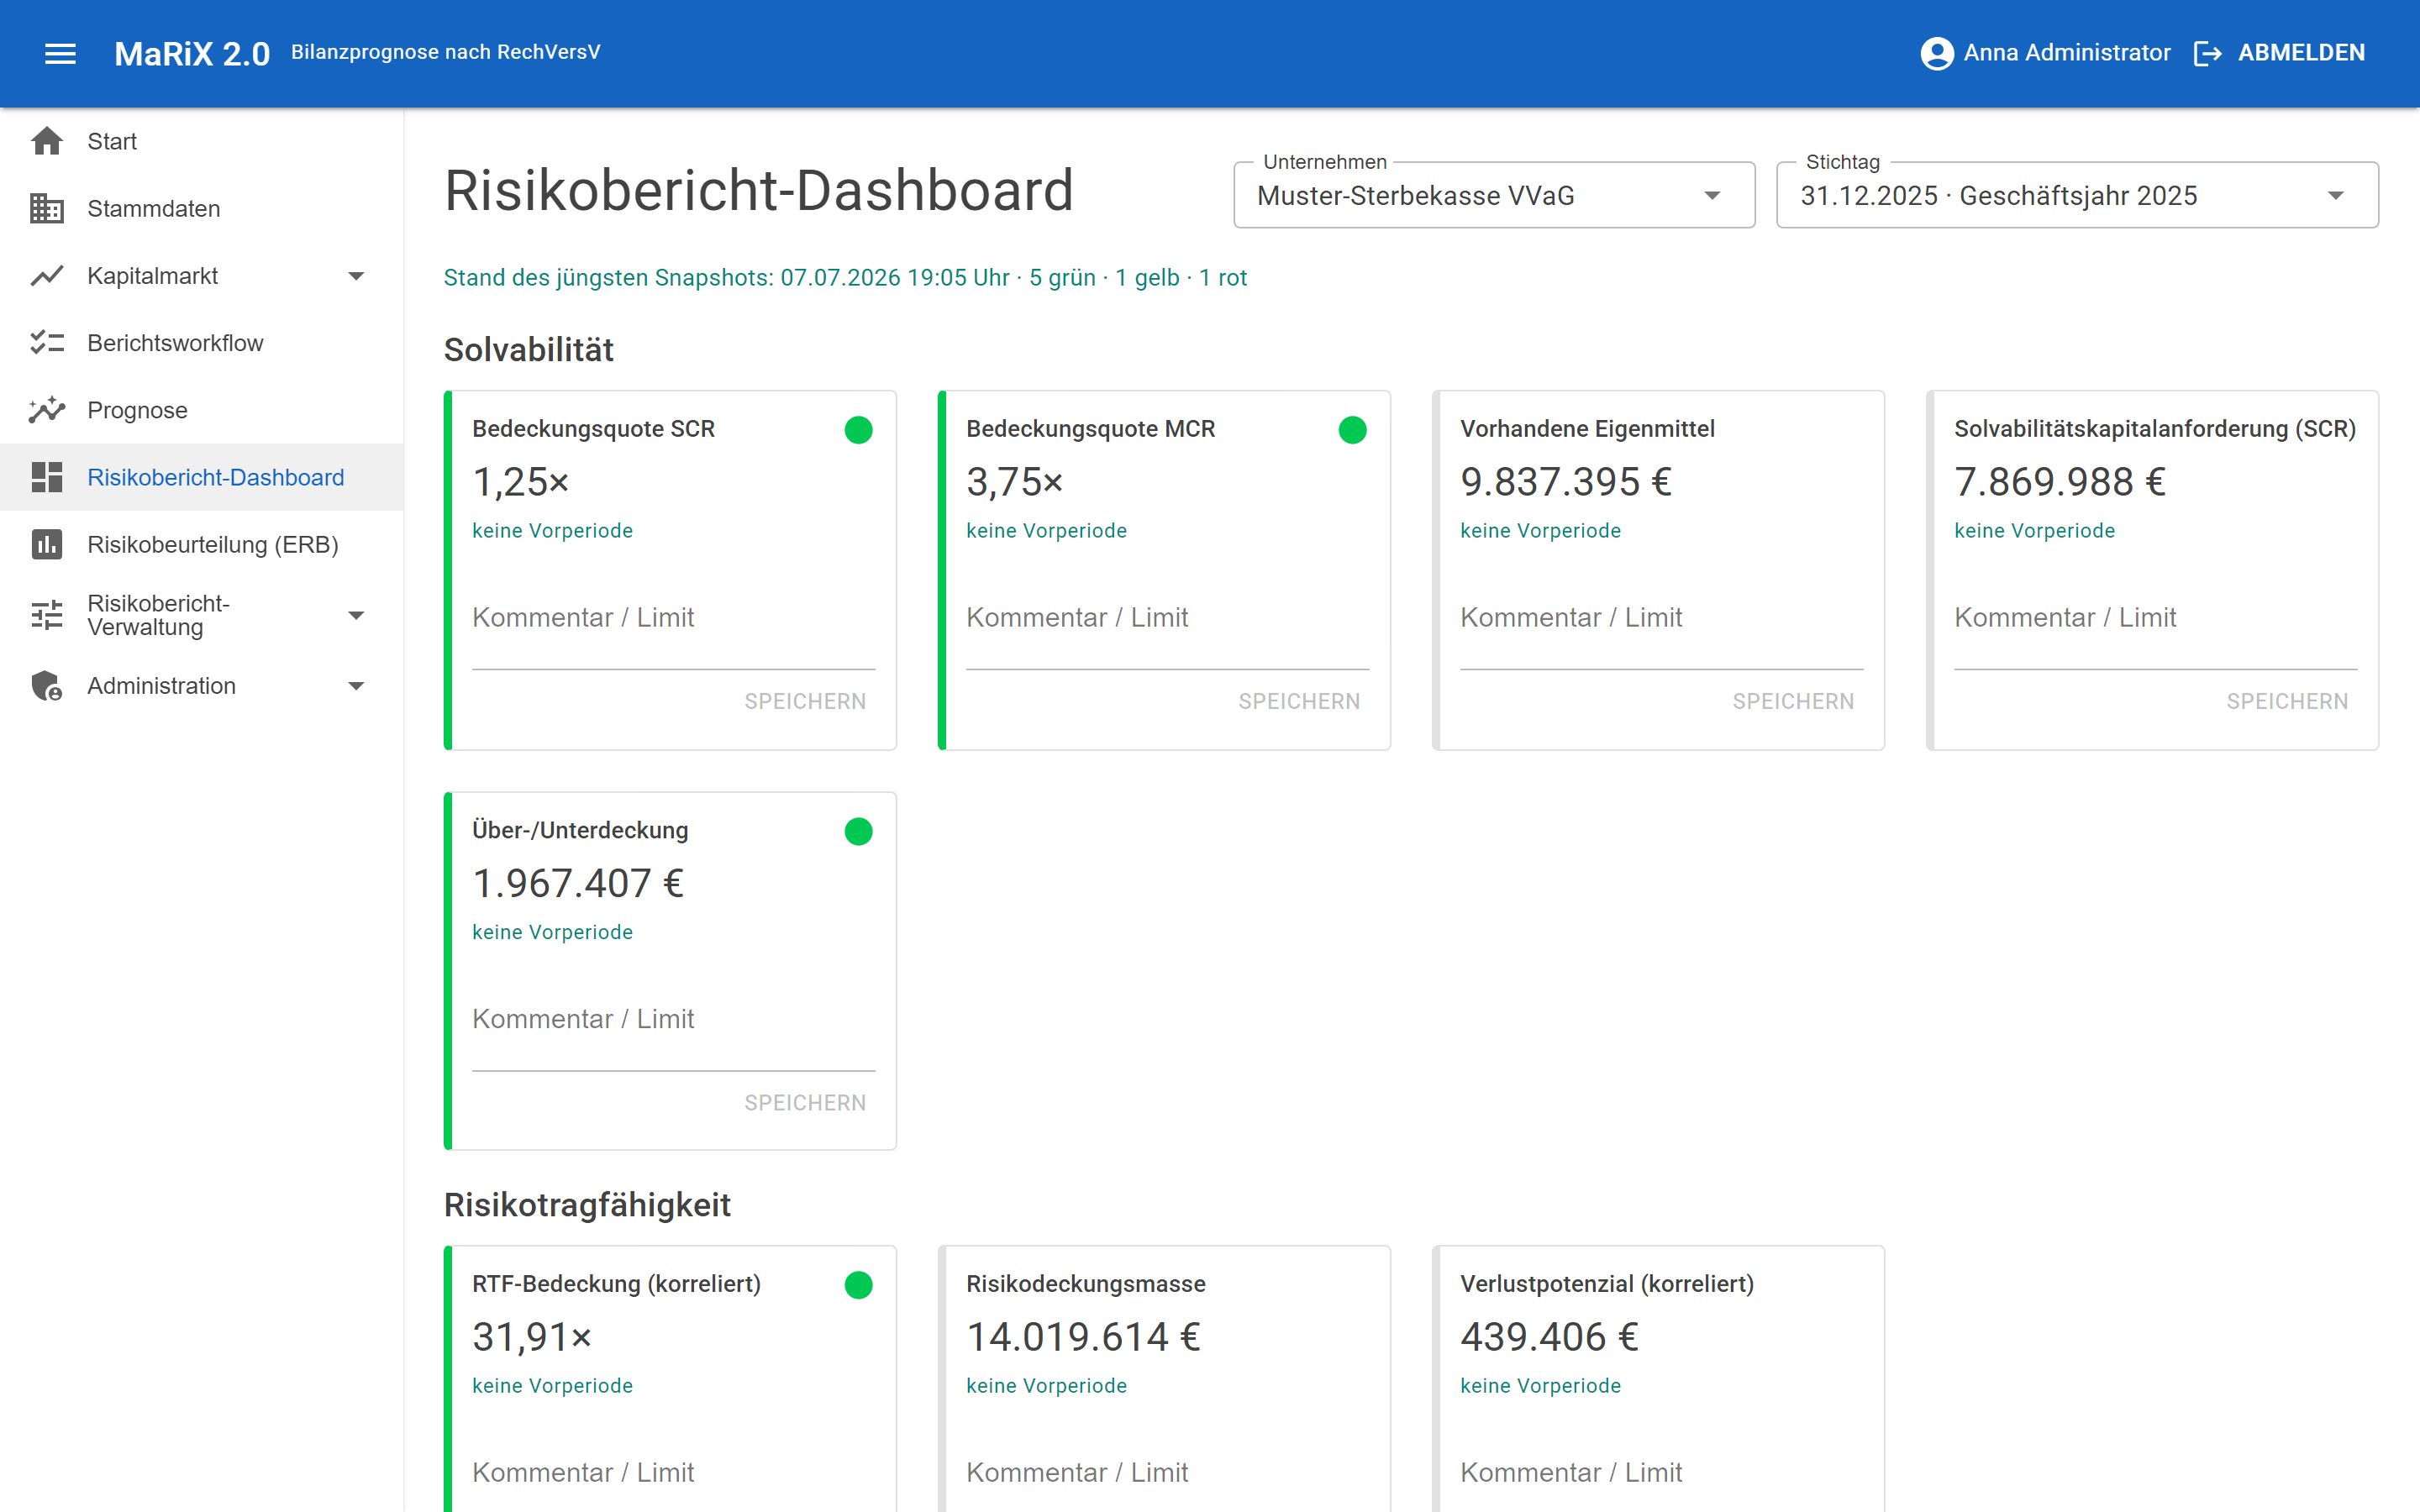Open the hamburger navigation menu
The image size is (2420, 1512).
click(60, 53)
